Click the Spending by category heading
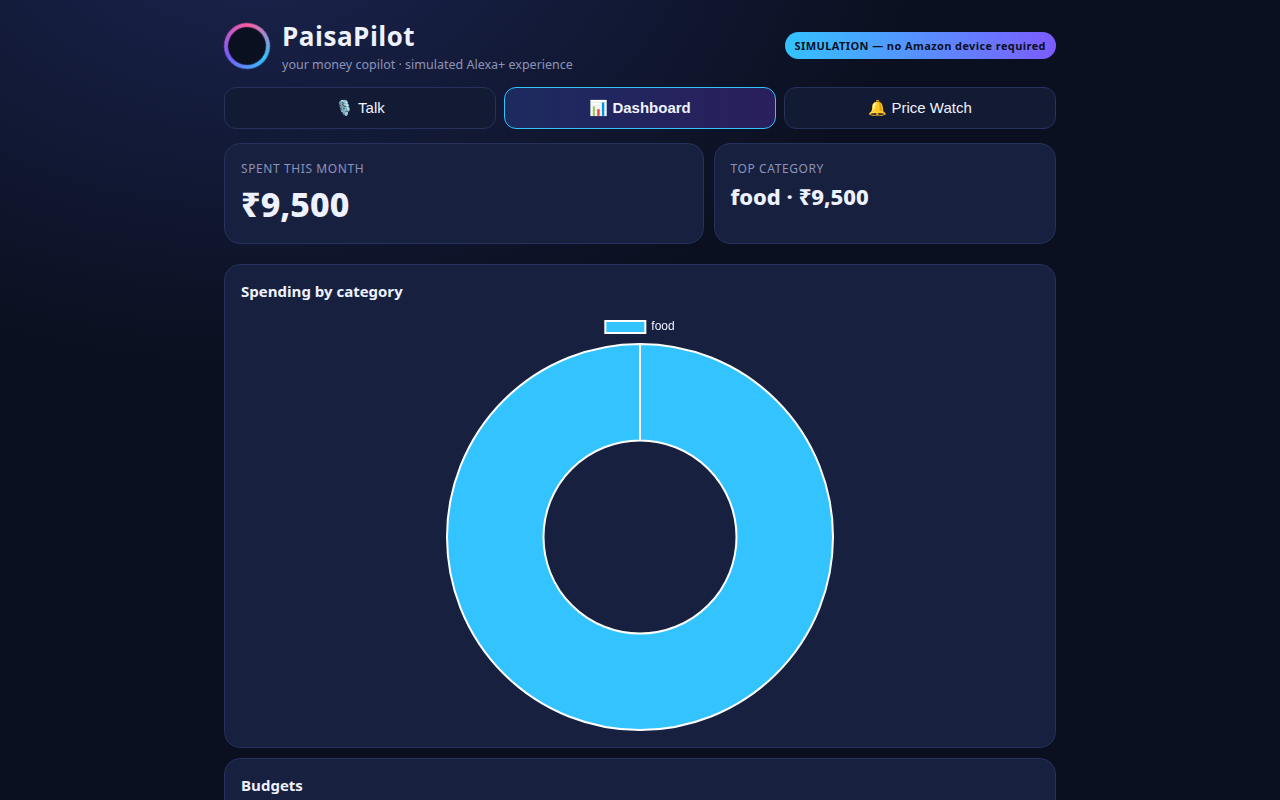Image resolution: width=1280 pixels, height=800 pixels. (x=322, y=292)
